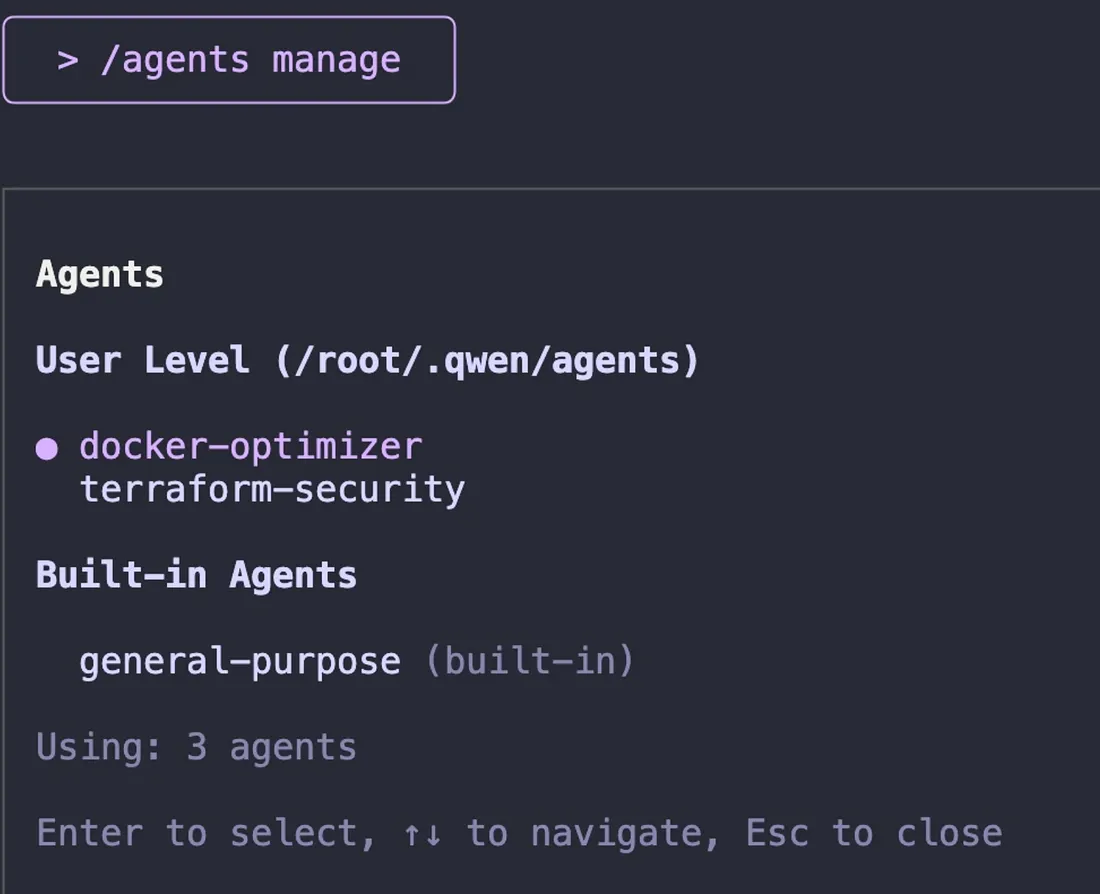Click the Esc to close hint
The height and width of the screenshot is (894, 1100).
point(877,832)
